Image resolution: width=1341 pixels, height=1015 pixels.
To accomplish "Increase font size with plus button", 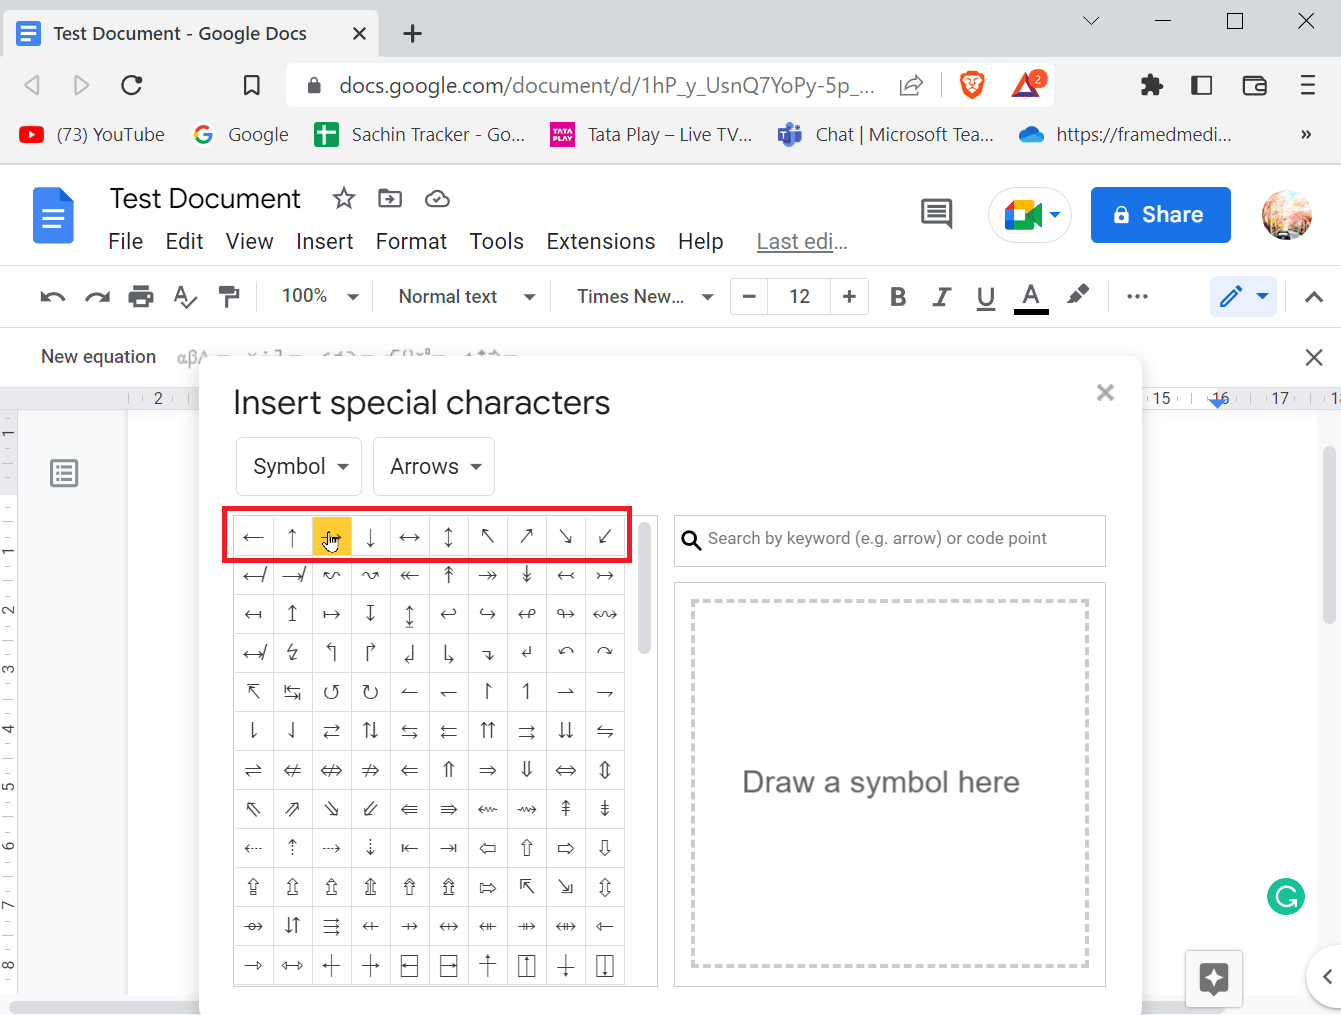I will tap(849, 296).
